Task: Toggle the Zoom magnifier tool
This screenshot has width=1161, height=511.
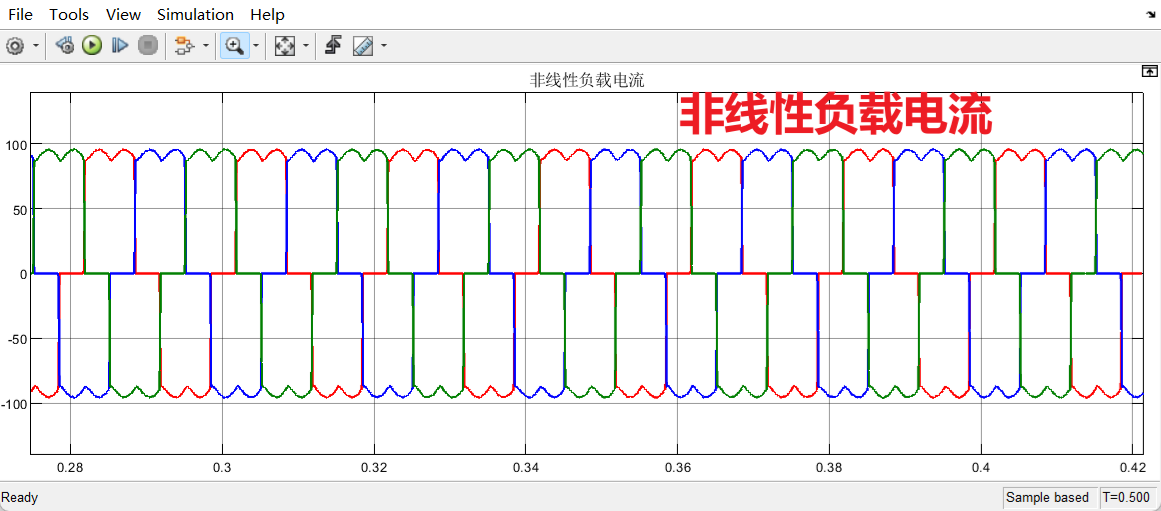Action: 235,46
